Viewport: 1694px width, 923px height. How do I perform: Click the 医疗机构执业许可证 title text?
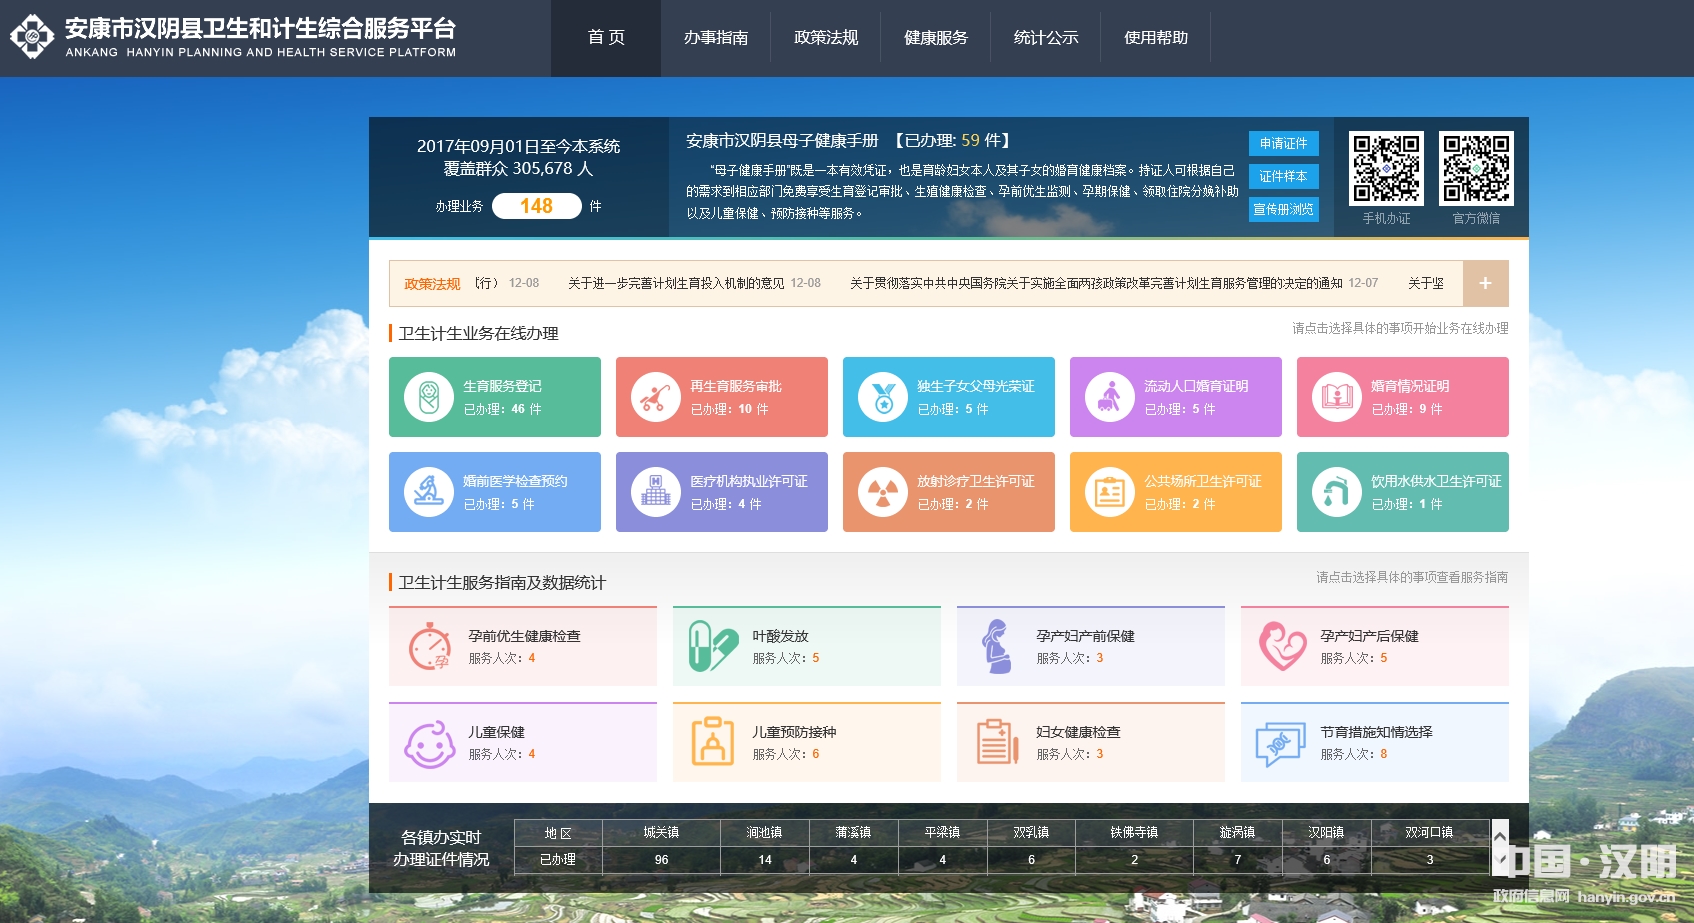[749, 481]
